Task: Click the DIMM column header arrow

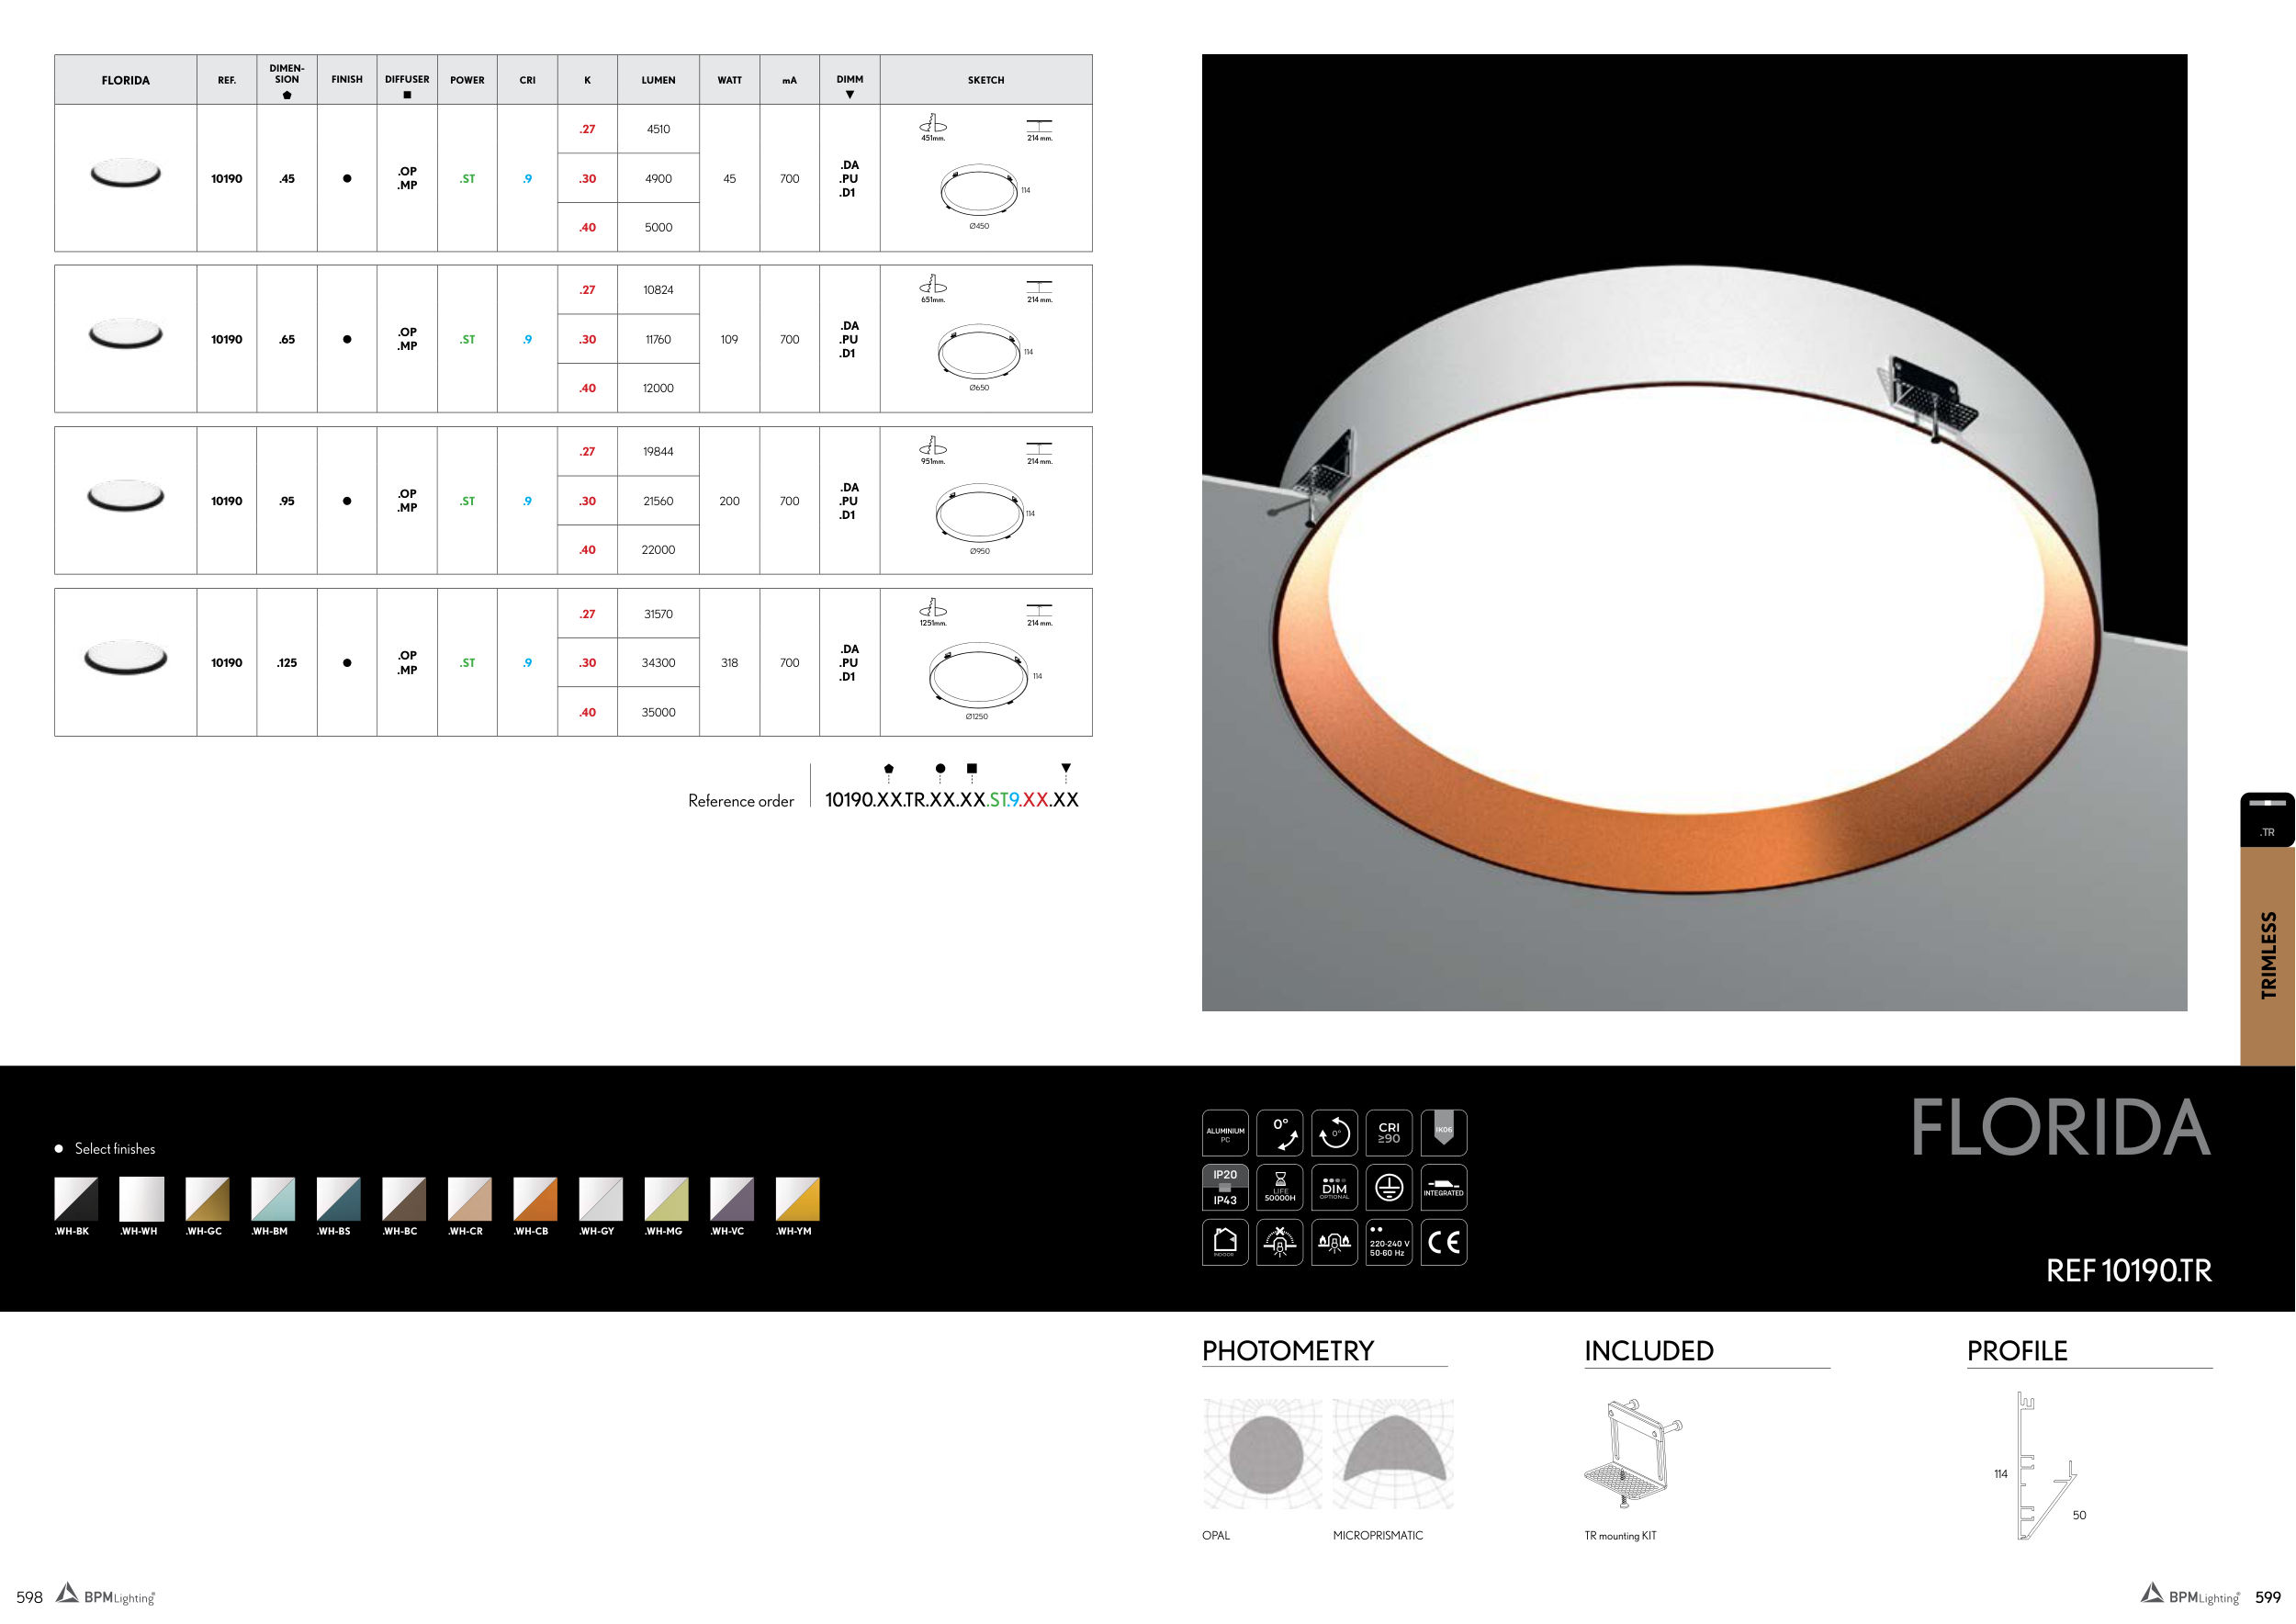Action: [x=850, y=95]
